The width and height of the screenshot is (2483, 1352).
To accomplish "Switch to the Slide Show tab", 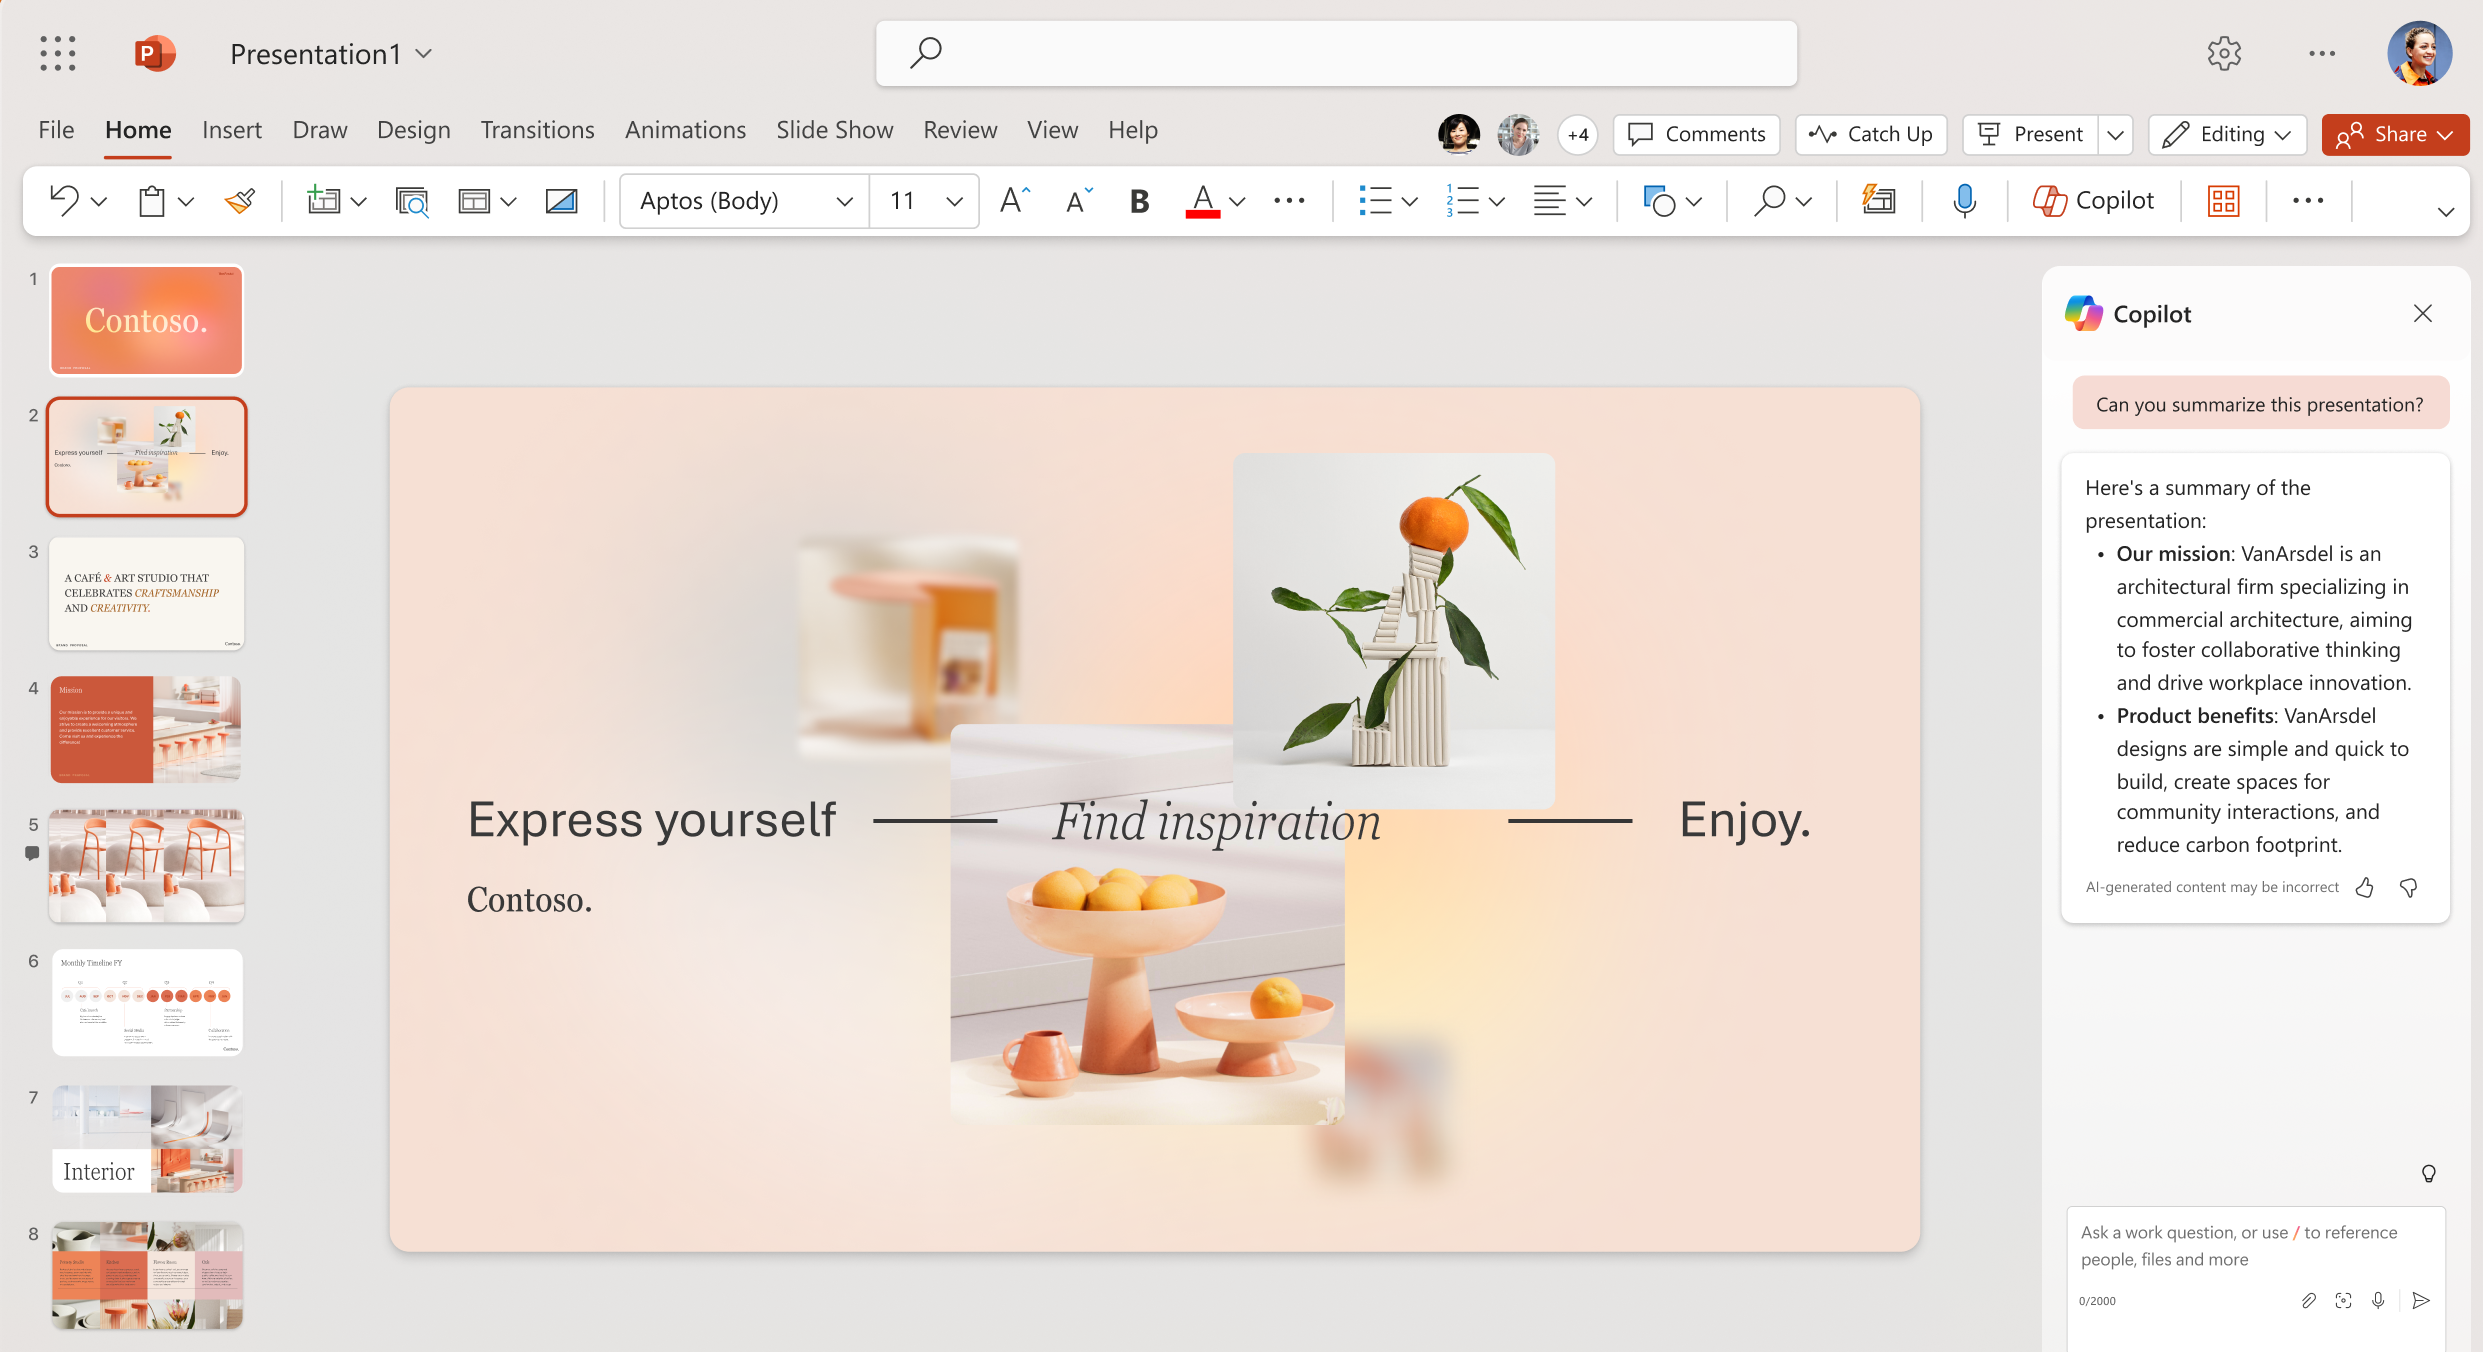I will (x=834, y=130).
